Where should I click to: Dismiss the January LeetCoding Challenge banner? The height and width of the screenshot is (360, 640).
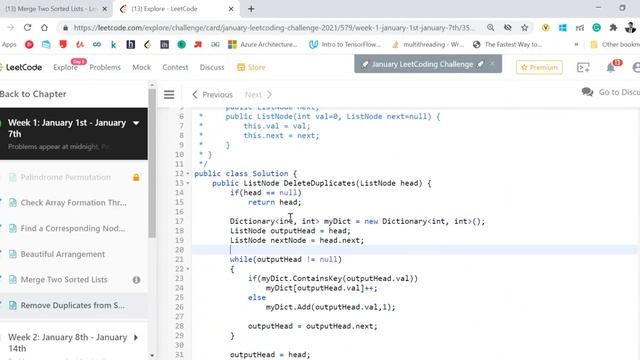coord(492,64)
